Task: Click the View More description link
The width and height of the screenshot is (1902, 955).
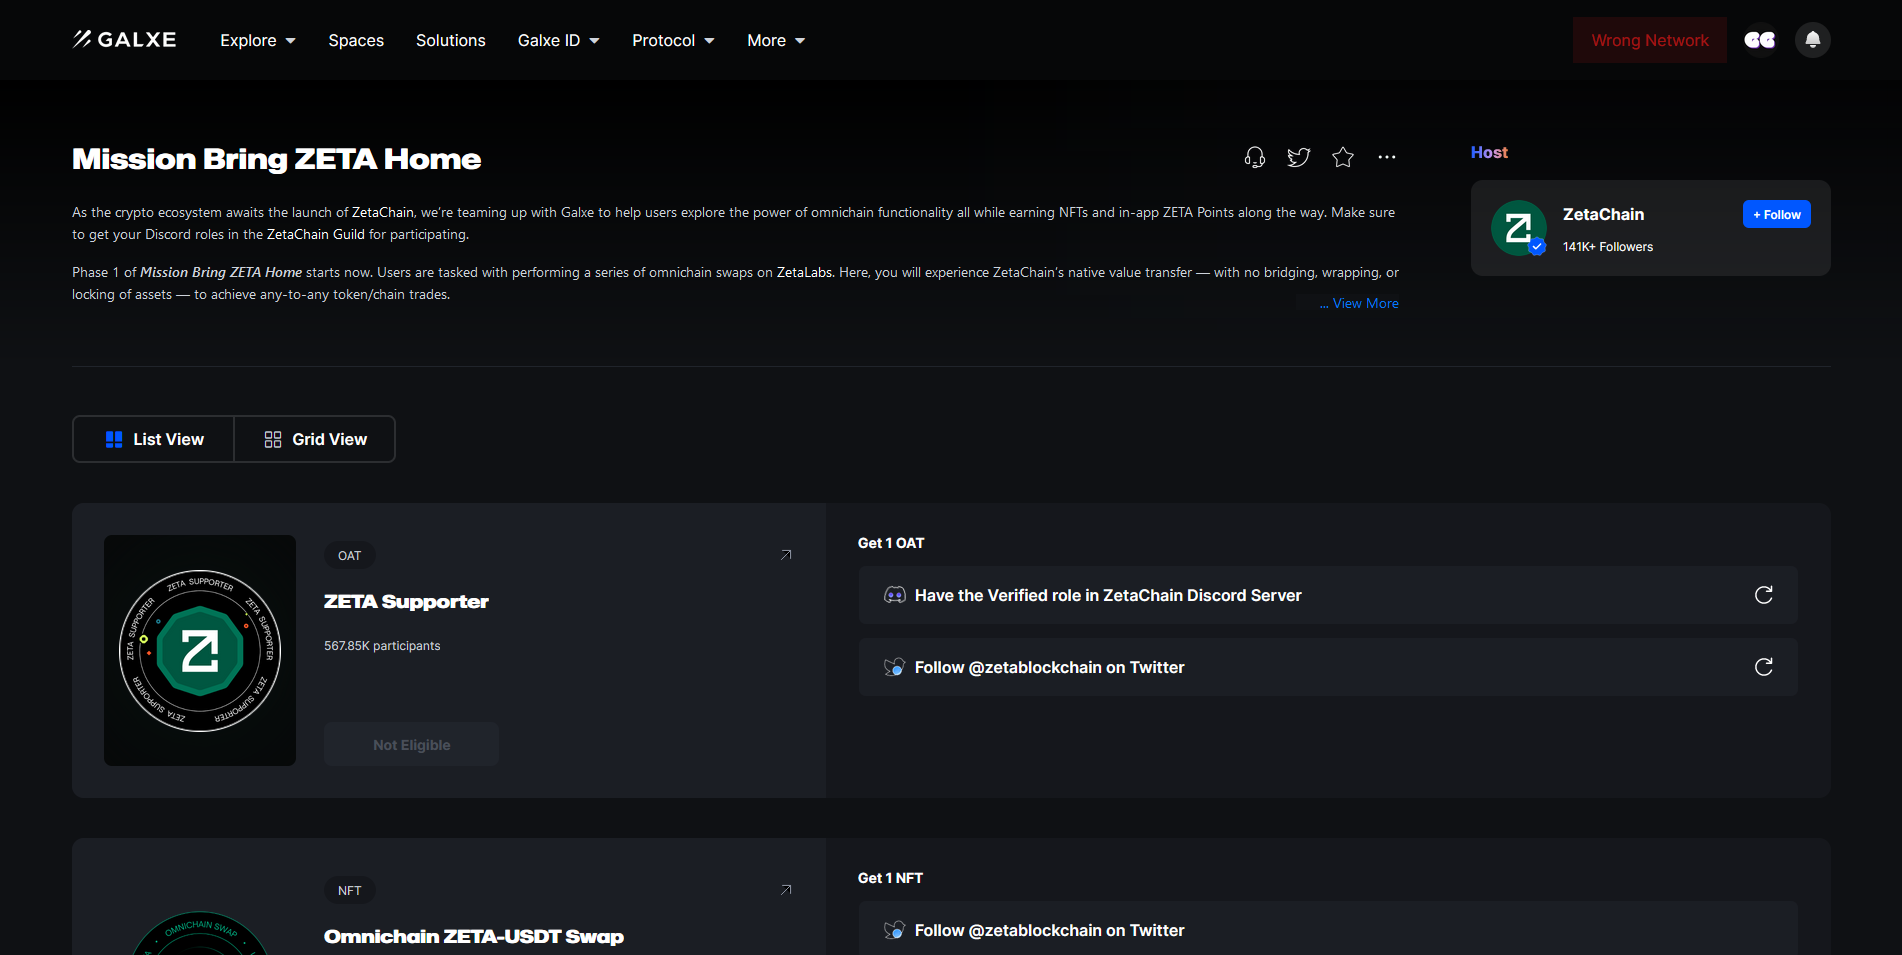Action: click(1364, 303)
